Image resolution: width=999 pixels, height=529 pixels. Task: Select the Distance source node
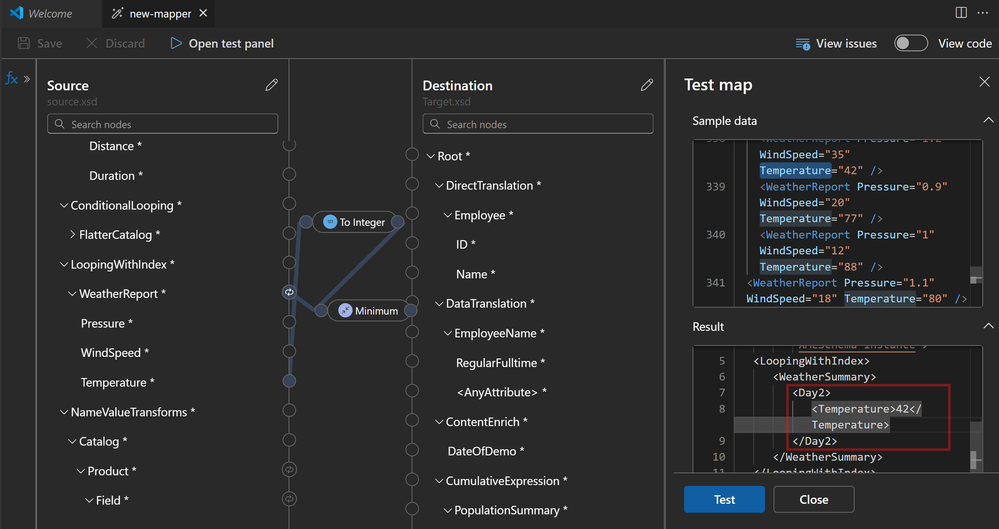tap(115, 146)
